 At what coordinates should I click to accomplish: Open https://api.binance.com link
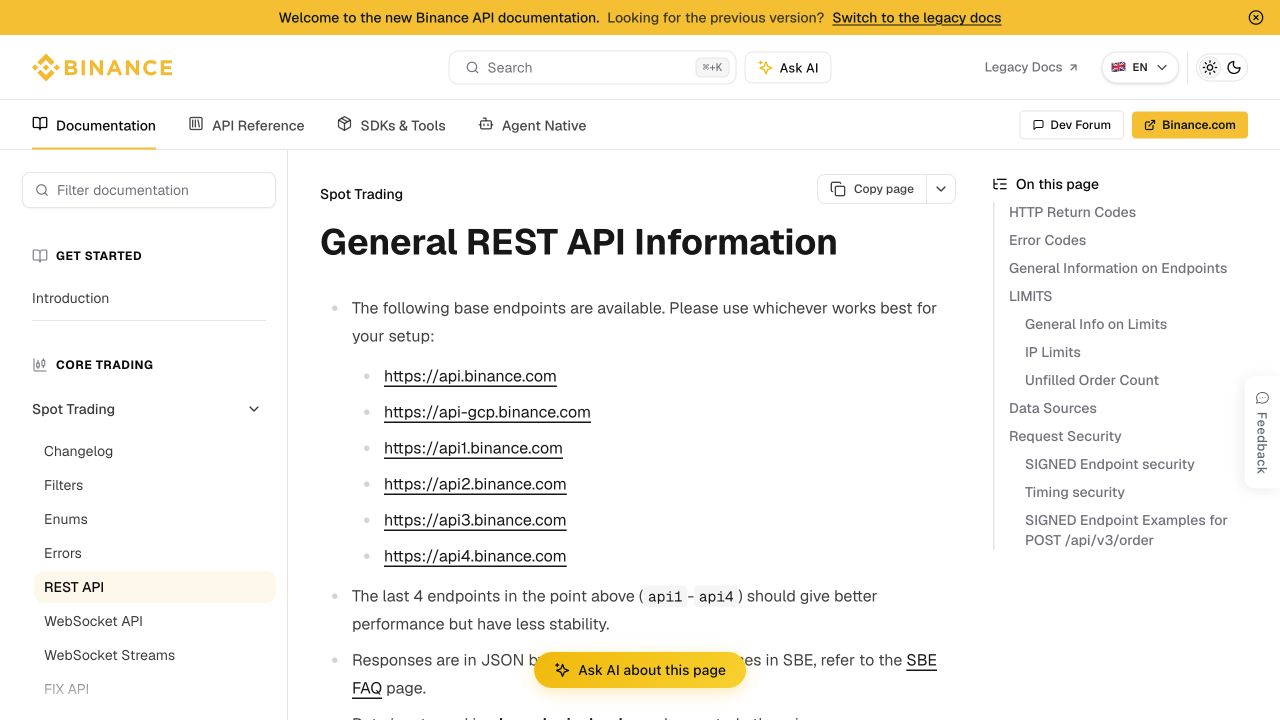point(470,376)
